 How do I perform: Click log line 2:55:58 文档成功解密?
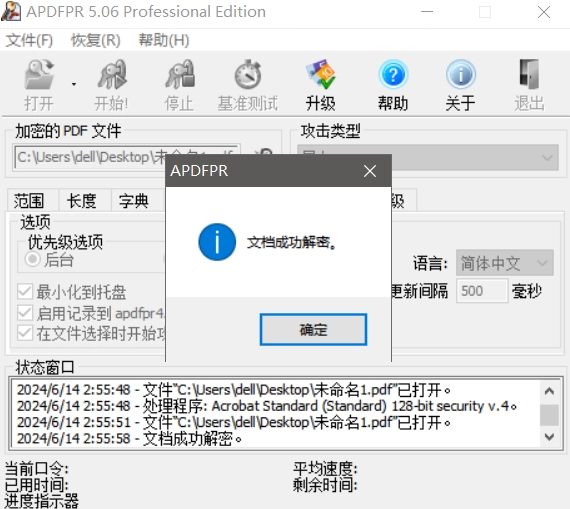129,439
